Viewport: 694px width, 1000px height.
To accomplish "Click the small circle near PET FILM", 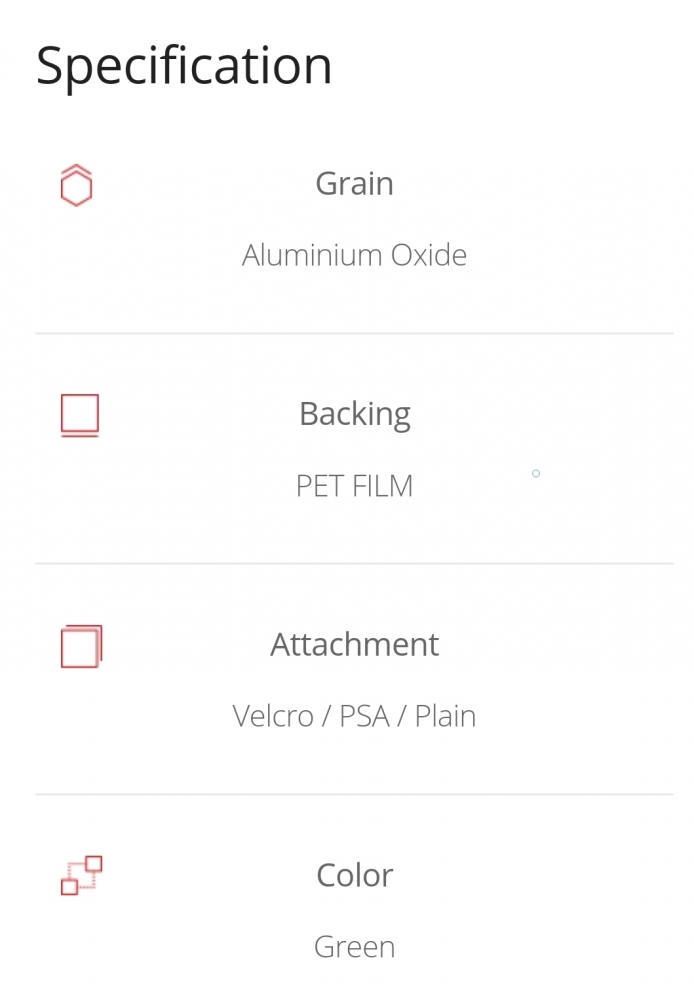I will tap(536, 473).
